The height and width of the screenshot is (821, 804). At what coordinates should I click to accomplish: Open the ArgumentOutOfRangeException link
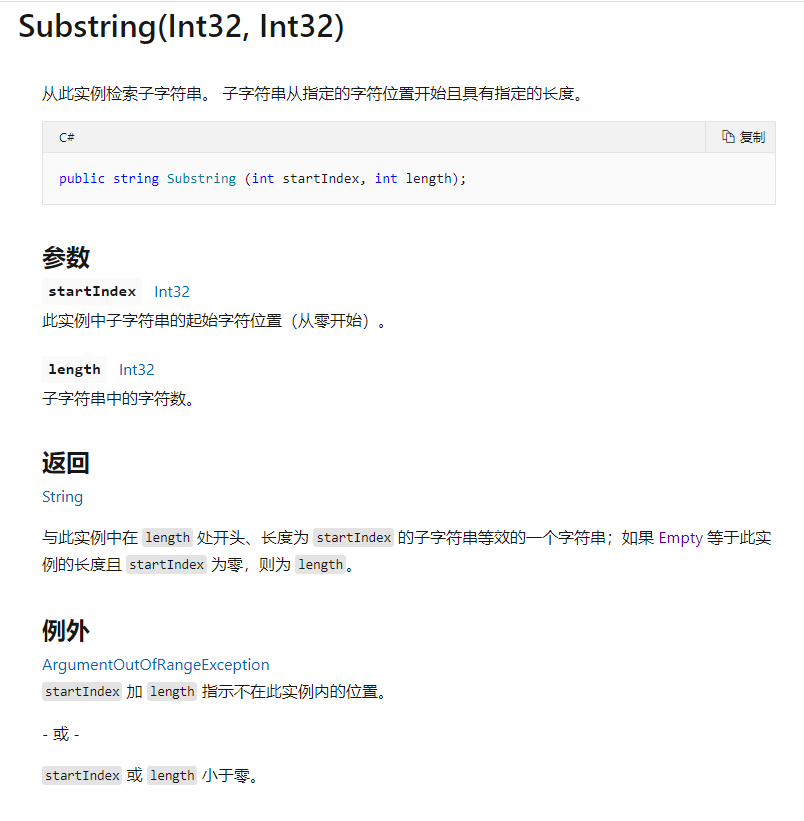coord(155,664)
